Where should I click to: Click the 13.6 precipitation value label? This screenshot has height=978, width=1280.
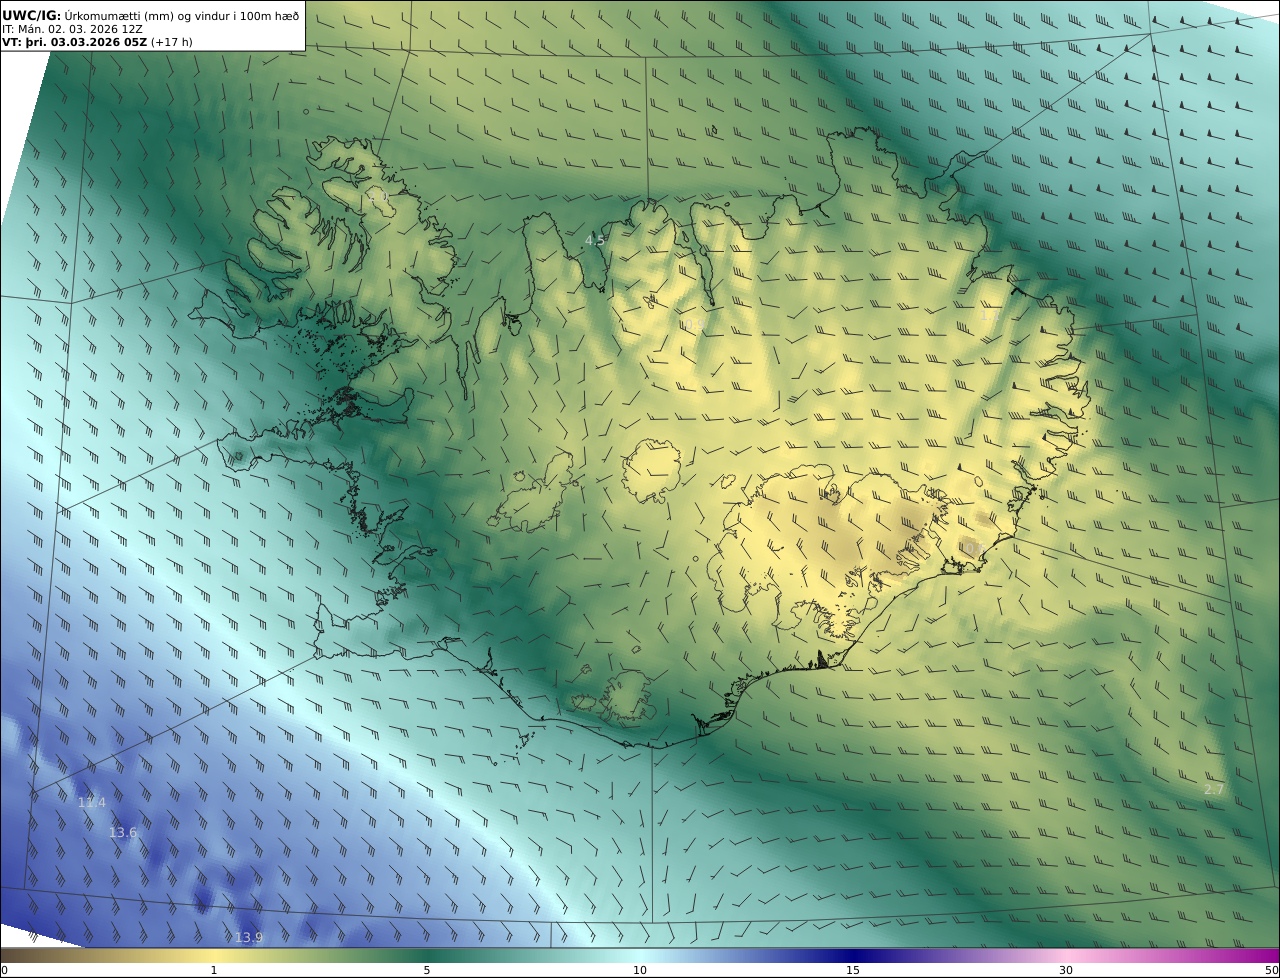click(x=123, y=832)
